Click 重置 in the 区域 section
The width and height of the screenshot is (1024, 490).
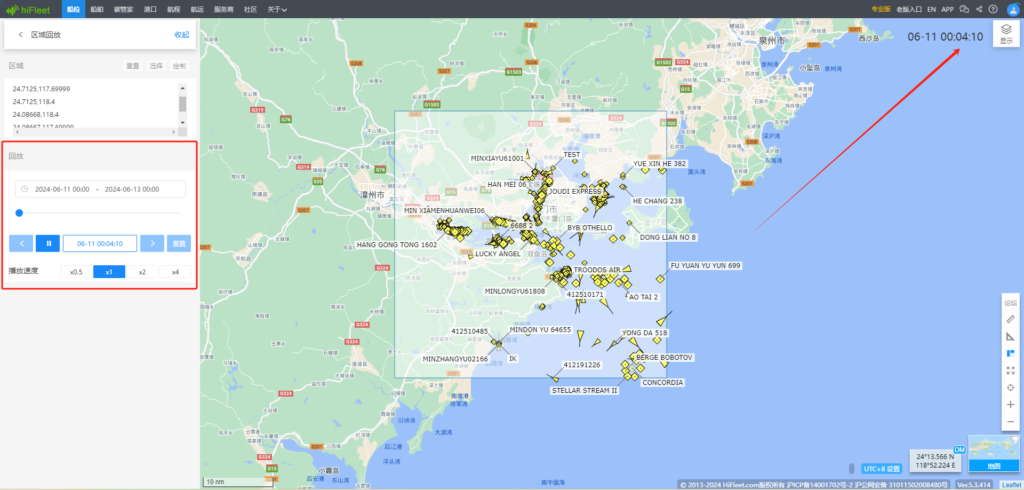tap(133, 66)
